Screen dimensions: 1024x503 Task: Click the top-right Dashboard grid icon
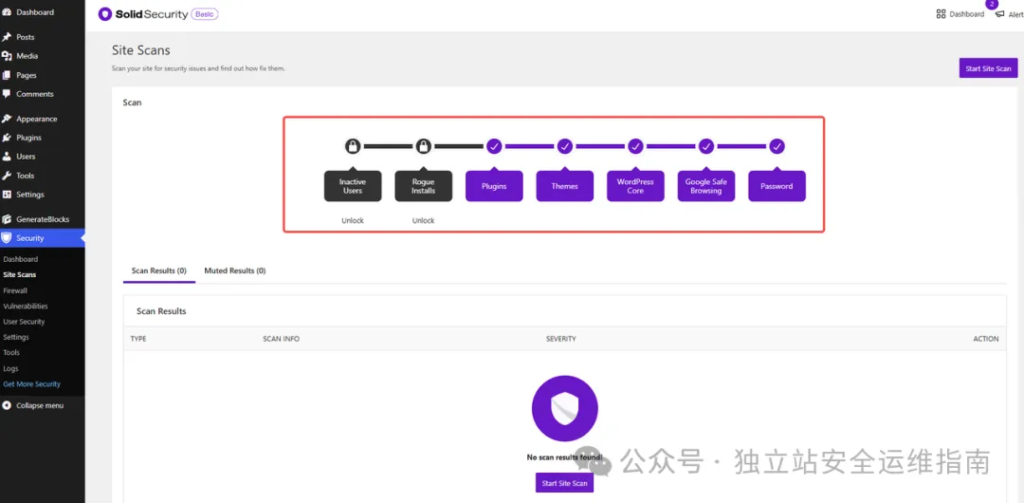[x=941, y=14]
